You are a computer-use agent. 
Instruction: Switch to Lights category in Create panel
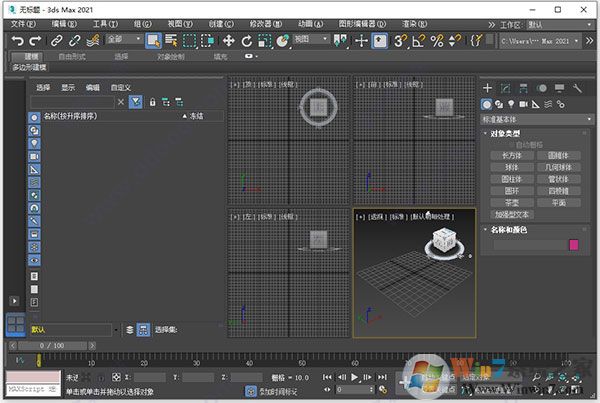(x=511, y=104)
